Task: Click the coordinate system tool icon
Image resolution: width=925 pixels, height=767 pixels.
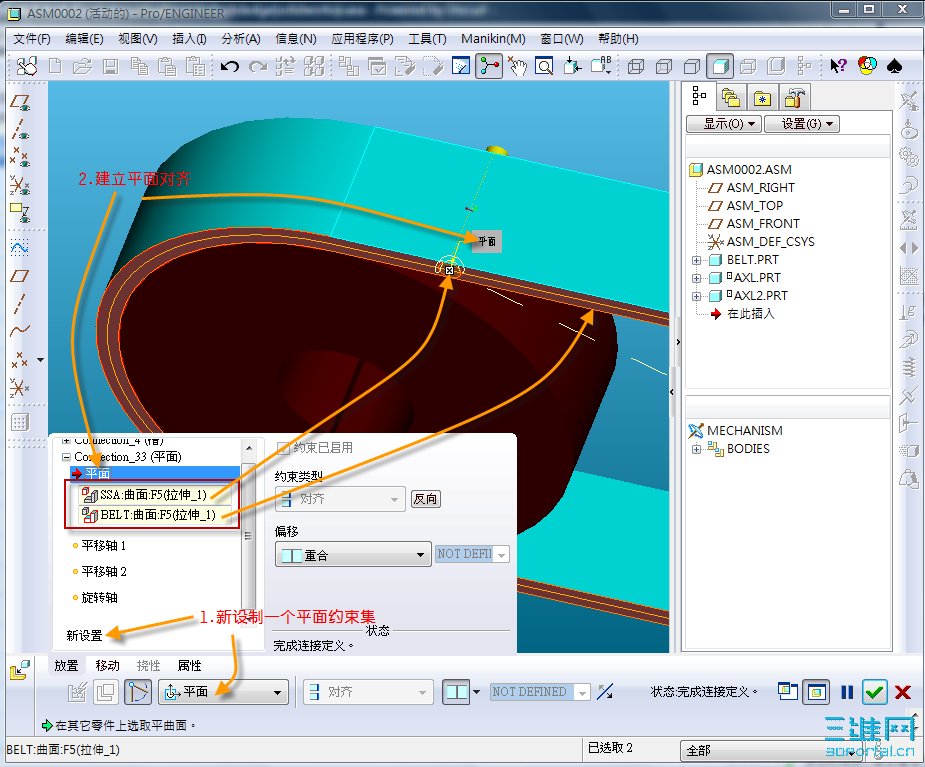Action: [20, 388]
